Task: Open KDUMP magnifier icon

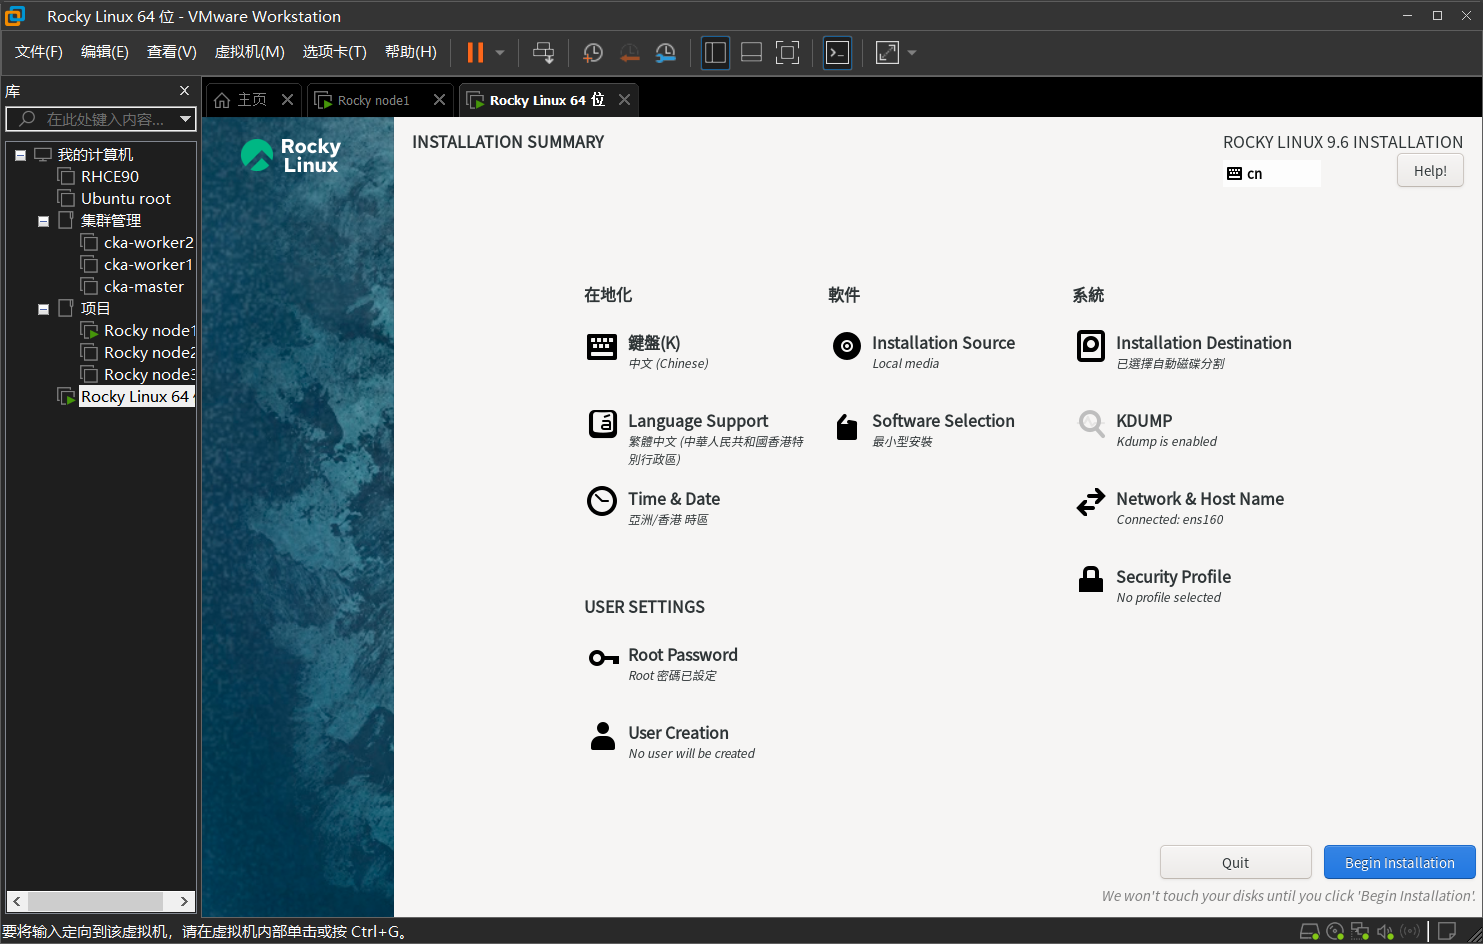Action: [1091, 424]
